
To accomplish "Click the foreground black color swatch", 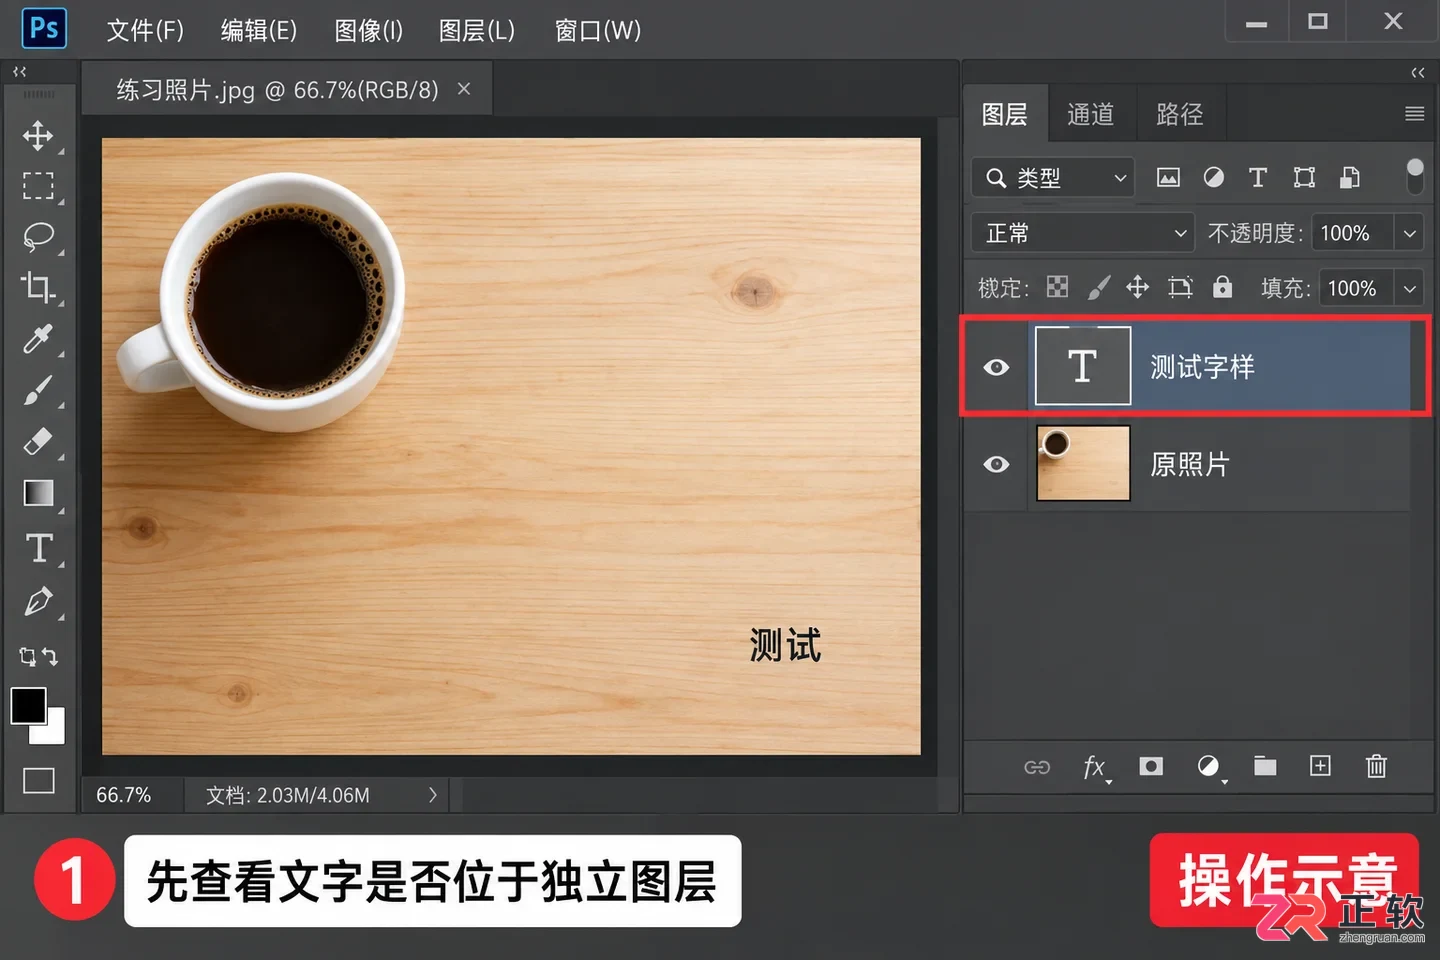I will pyautogui.click(x=28, y=706).
